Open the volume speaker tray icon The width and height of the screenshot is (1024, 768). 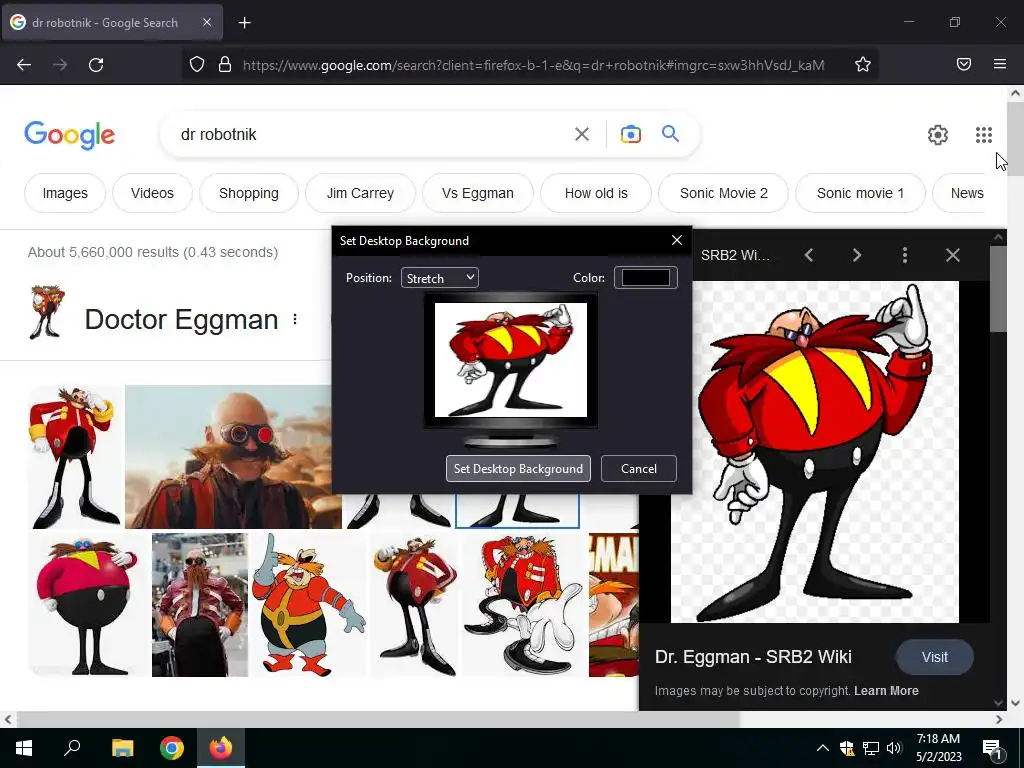(894, 748)
